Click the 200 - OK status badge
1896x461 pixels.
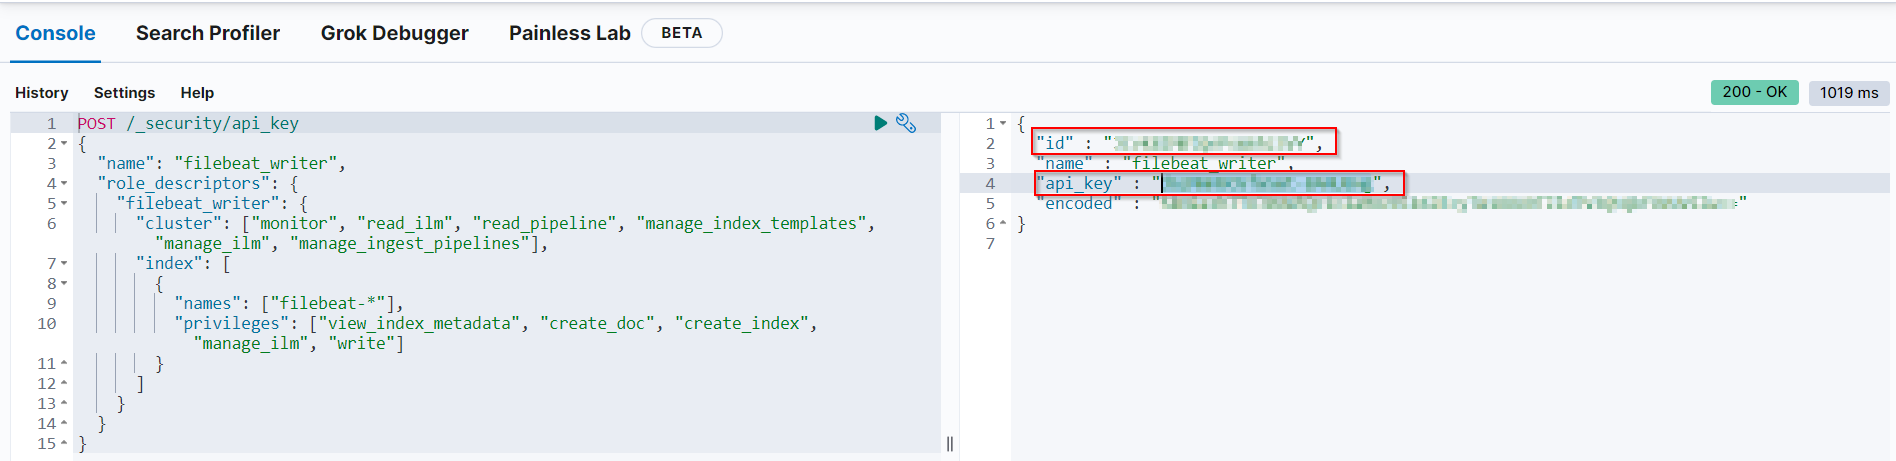click(x=1755, y=92)
